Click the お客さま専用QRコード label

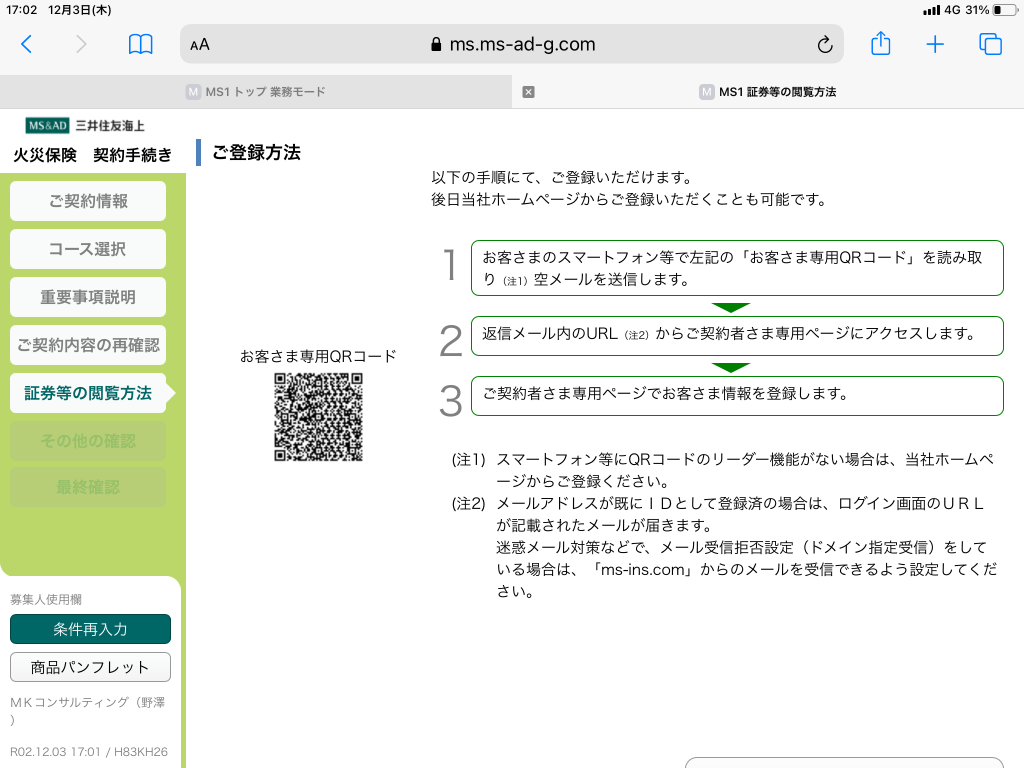click(x=318, y=356)
